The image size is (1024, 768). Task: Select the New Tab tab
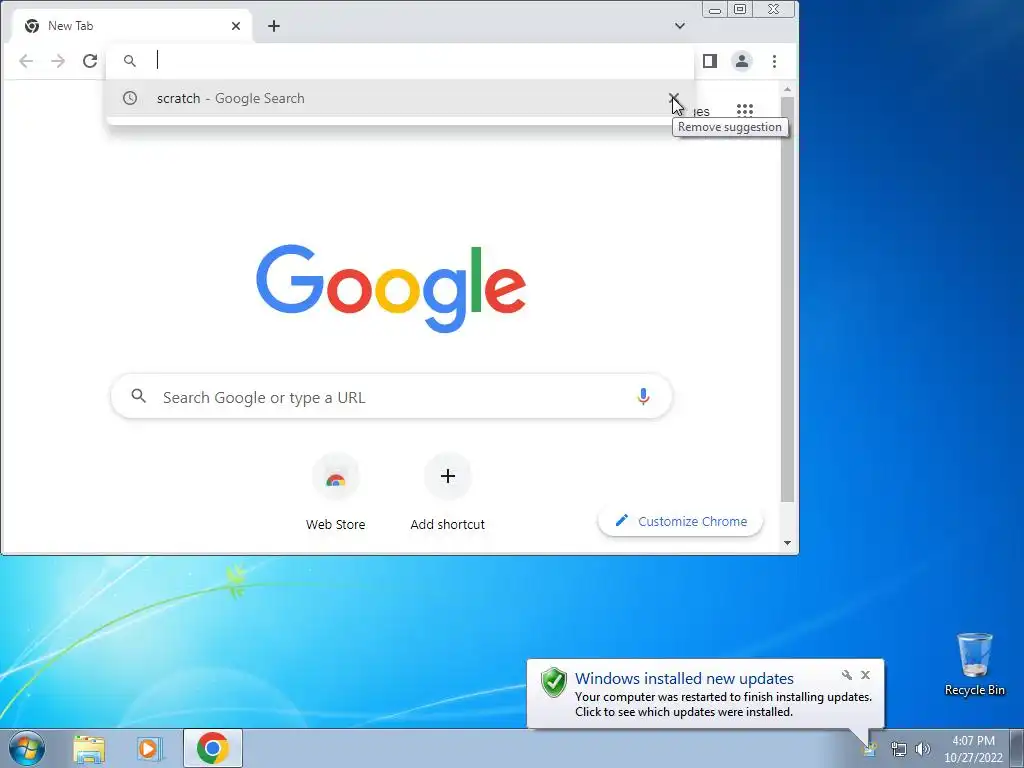click(133, 26)
